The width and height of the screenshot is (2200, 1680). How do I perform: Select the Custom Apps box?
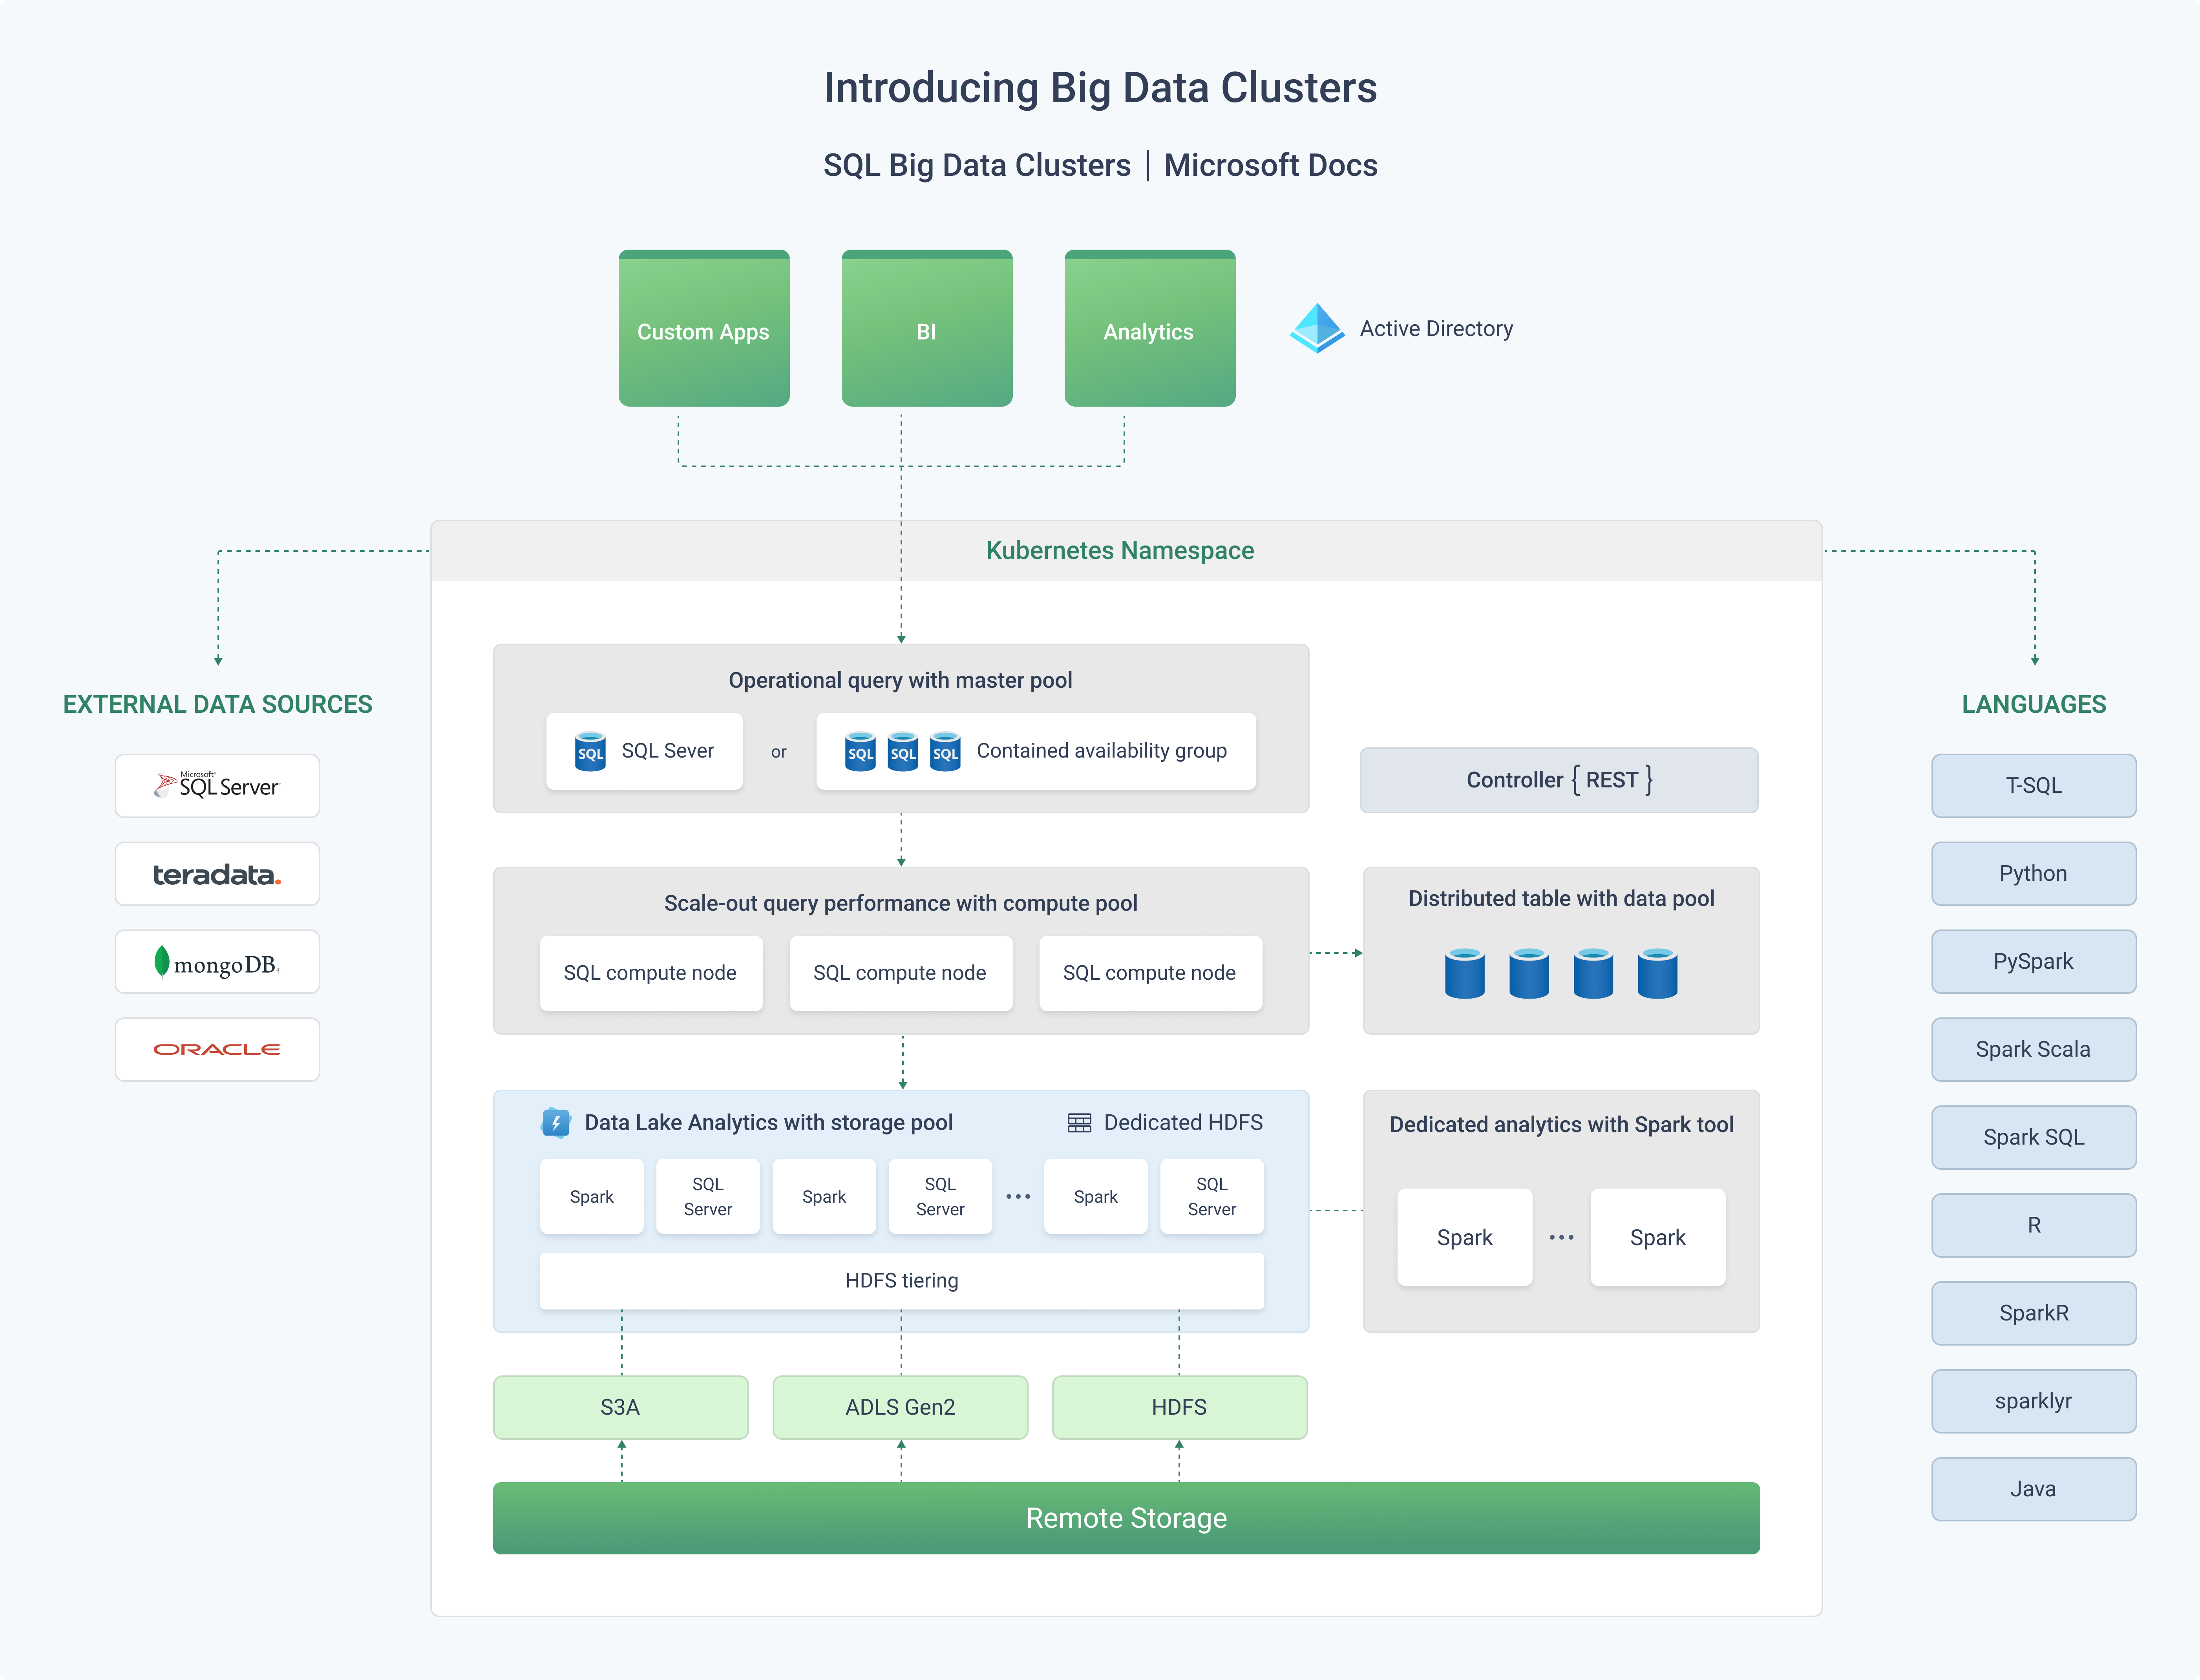pyautogui.click(x=704, y=328)
